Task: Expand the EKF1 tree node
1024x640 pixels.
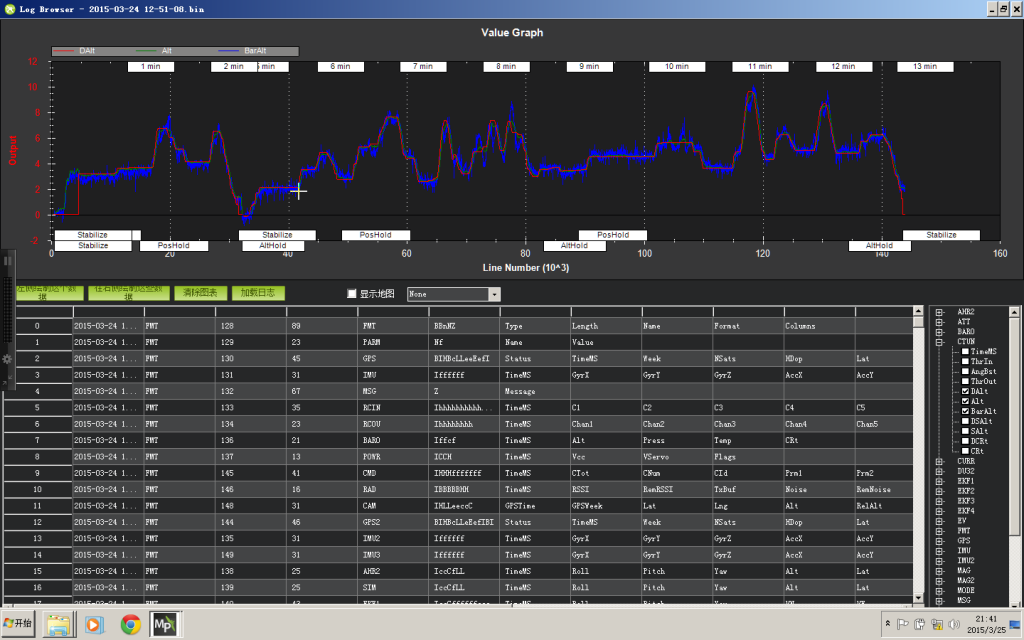Action: click(939, 481)
